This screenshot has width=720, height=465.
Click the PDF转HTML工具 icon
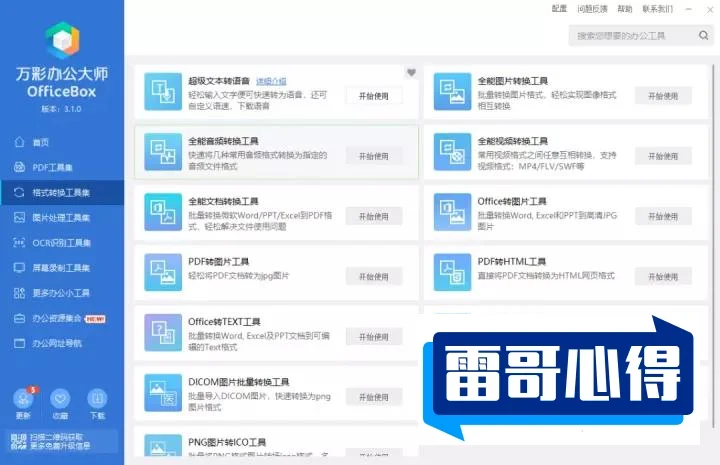click(452, 272)
